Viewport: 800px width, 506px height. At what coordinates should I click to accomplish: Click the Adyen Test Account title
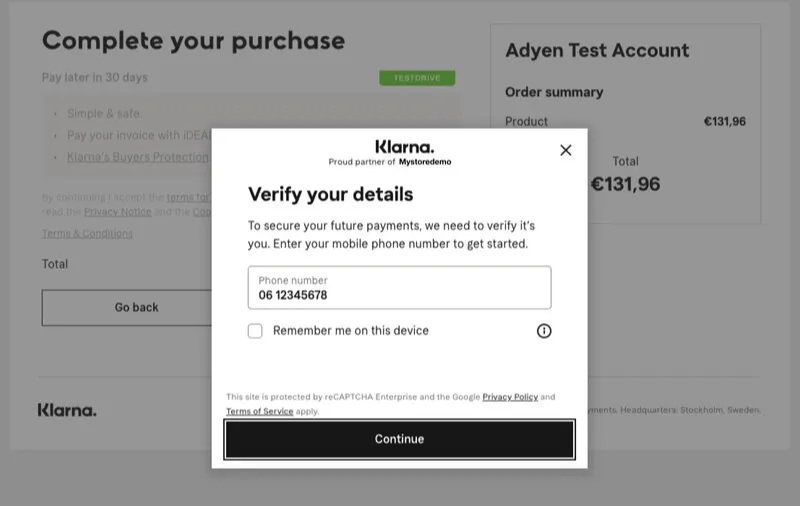[x=597, y=50]
